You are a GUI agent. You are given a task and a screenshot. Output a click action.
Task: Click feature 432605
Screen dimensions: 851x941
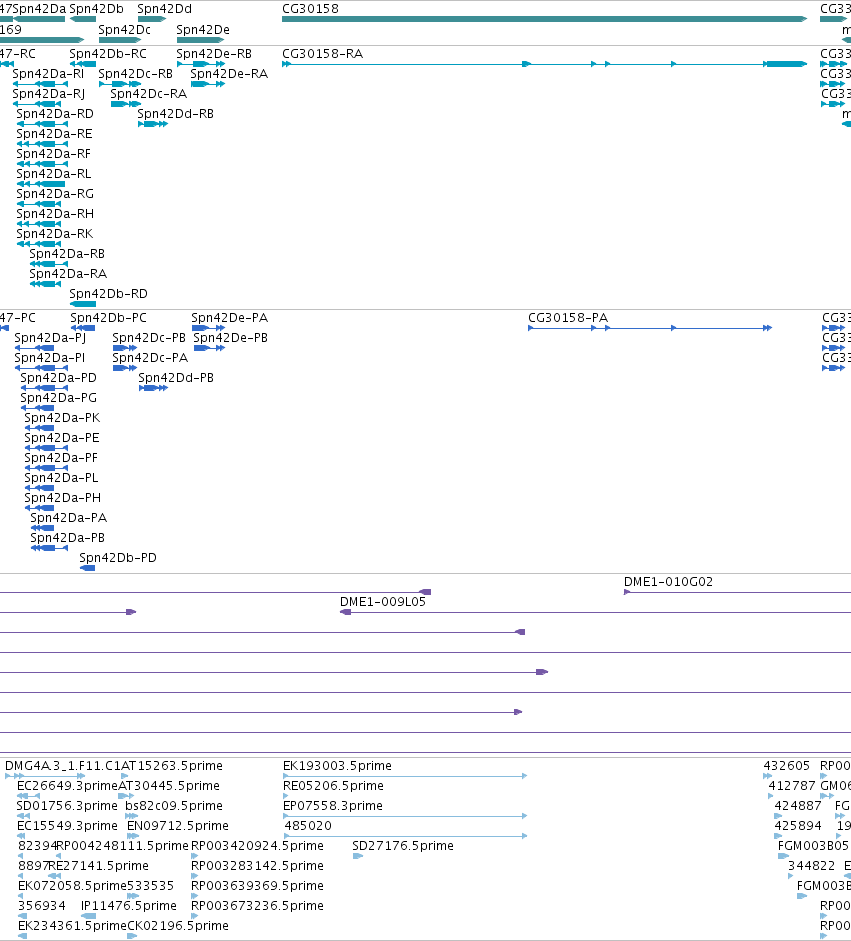pos(787,766)
